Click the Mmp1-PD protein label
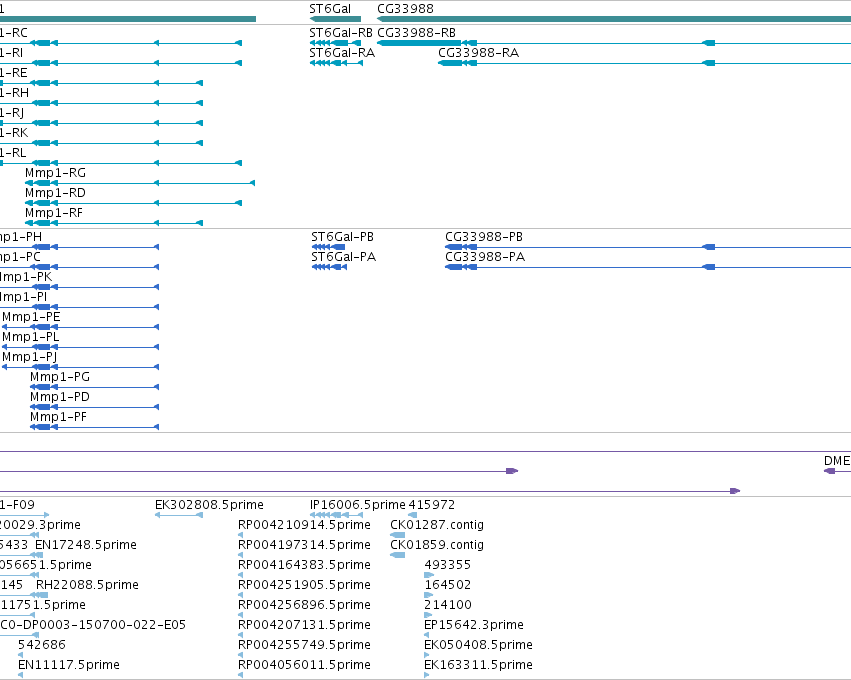 coord(60,397)
